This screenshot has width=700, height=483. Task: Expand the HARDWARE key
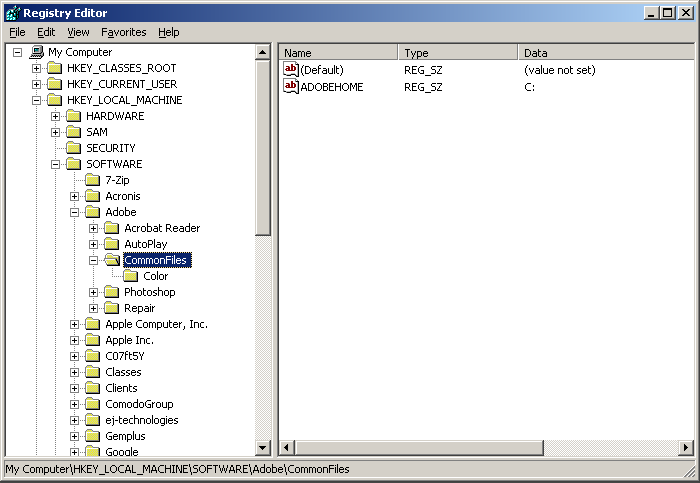pos(55,117)
